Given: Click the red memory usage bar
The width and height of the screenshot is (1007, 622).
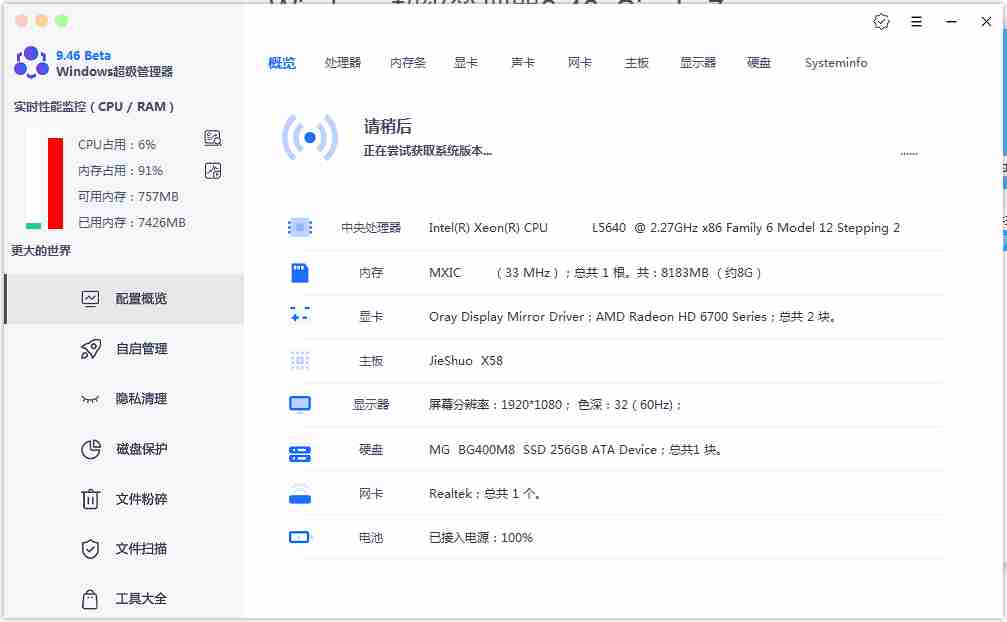Looking at the screenshot, I should pos(55,183).
